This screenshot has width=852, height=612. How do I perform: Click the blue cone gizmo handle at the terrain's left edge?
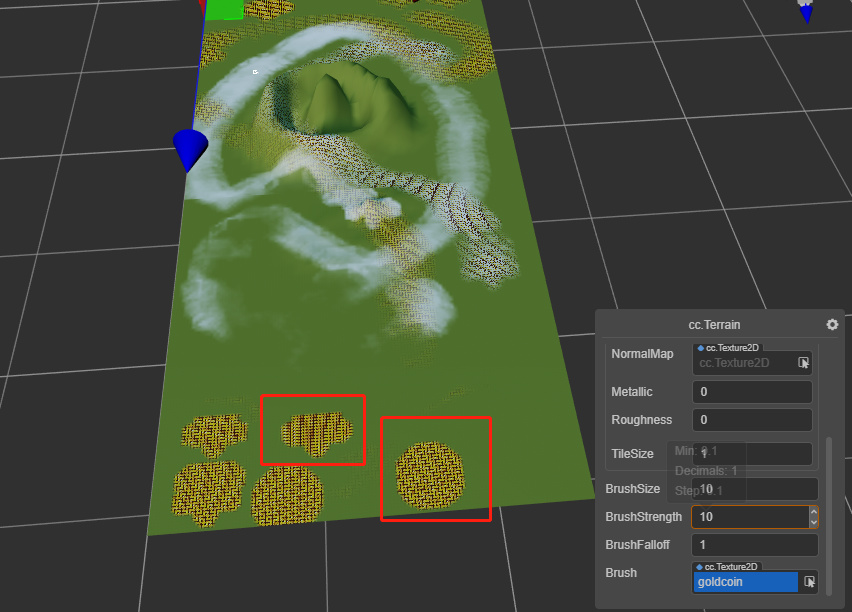coord(190,149)
